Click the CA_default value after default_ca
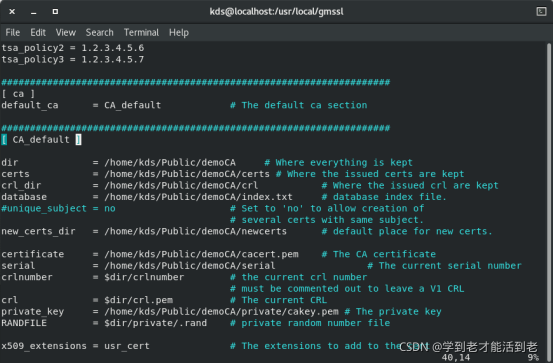 pyautogui.click(x=132, y=105)
